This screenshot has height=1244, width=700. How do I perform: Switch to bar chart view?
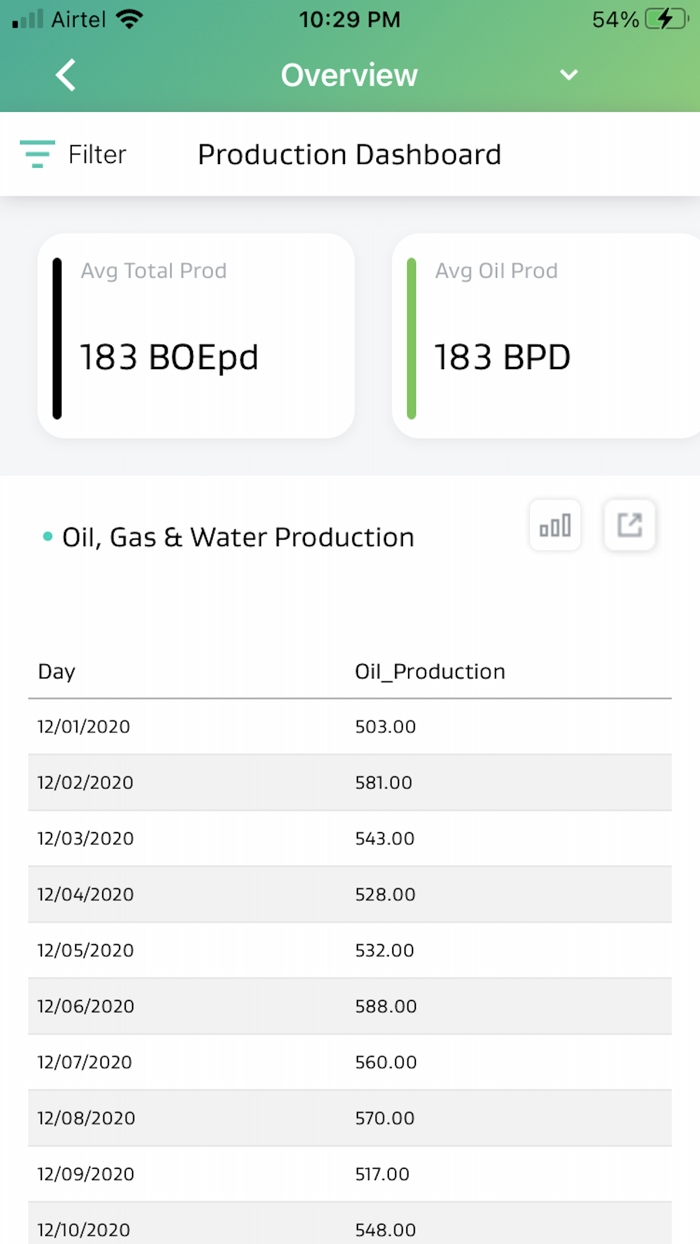pyautogui.click(x=555, y=525)
